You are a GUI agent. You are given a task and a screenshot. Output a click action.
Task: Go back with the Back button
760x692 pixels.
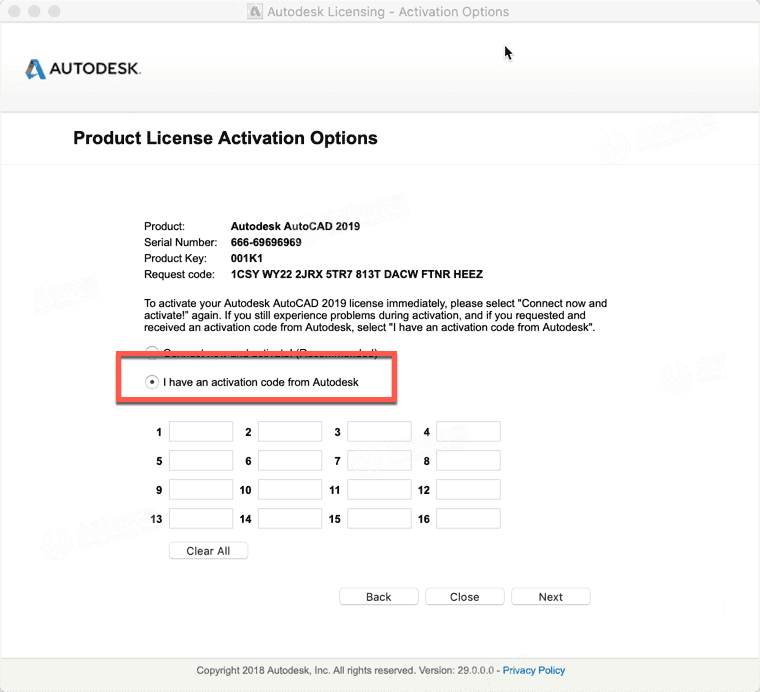click(x=379, y=597)
